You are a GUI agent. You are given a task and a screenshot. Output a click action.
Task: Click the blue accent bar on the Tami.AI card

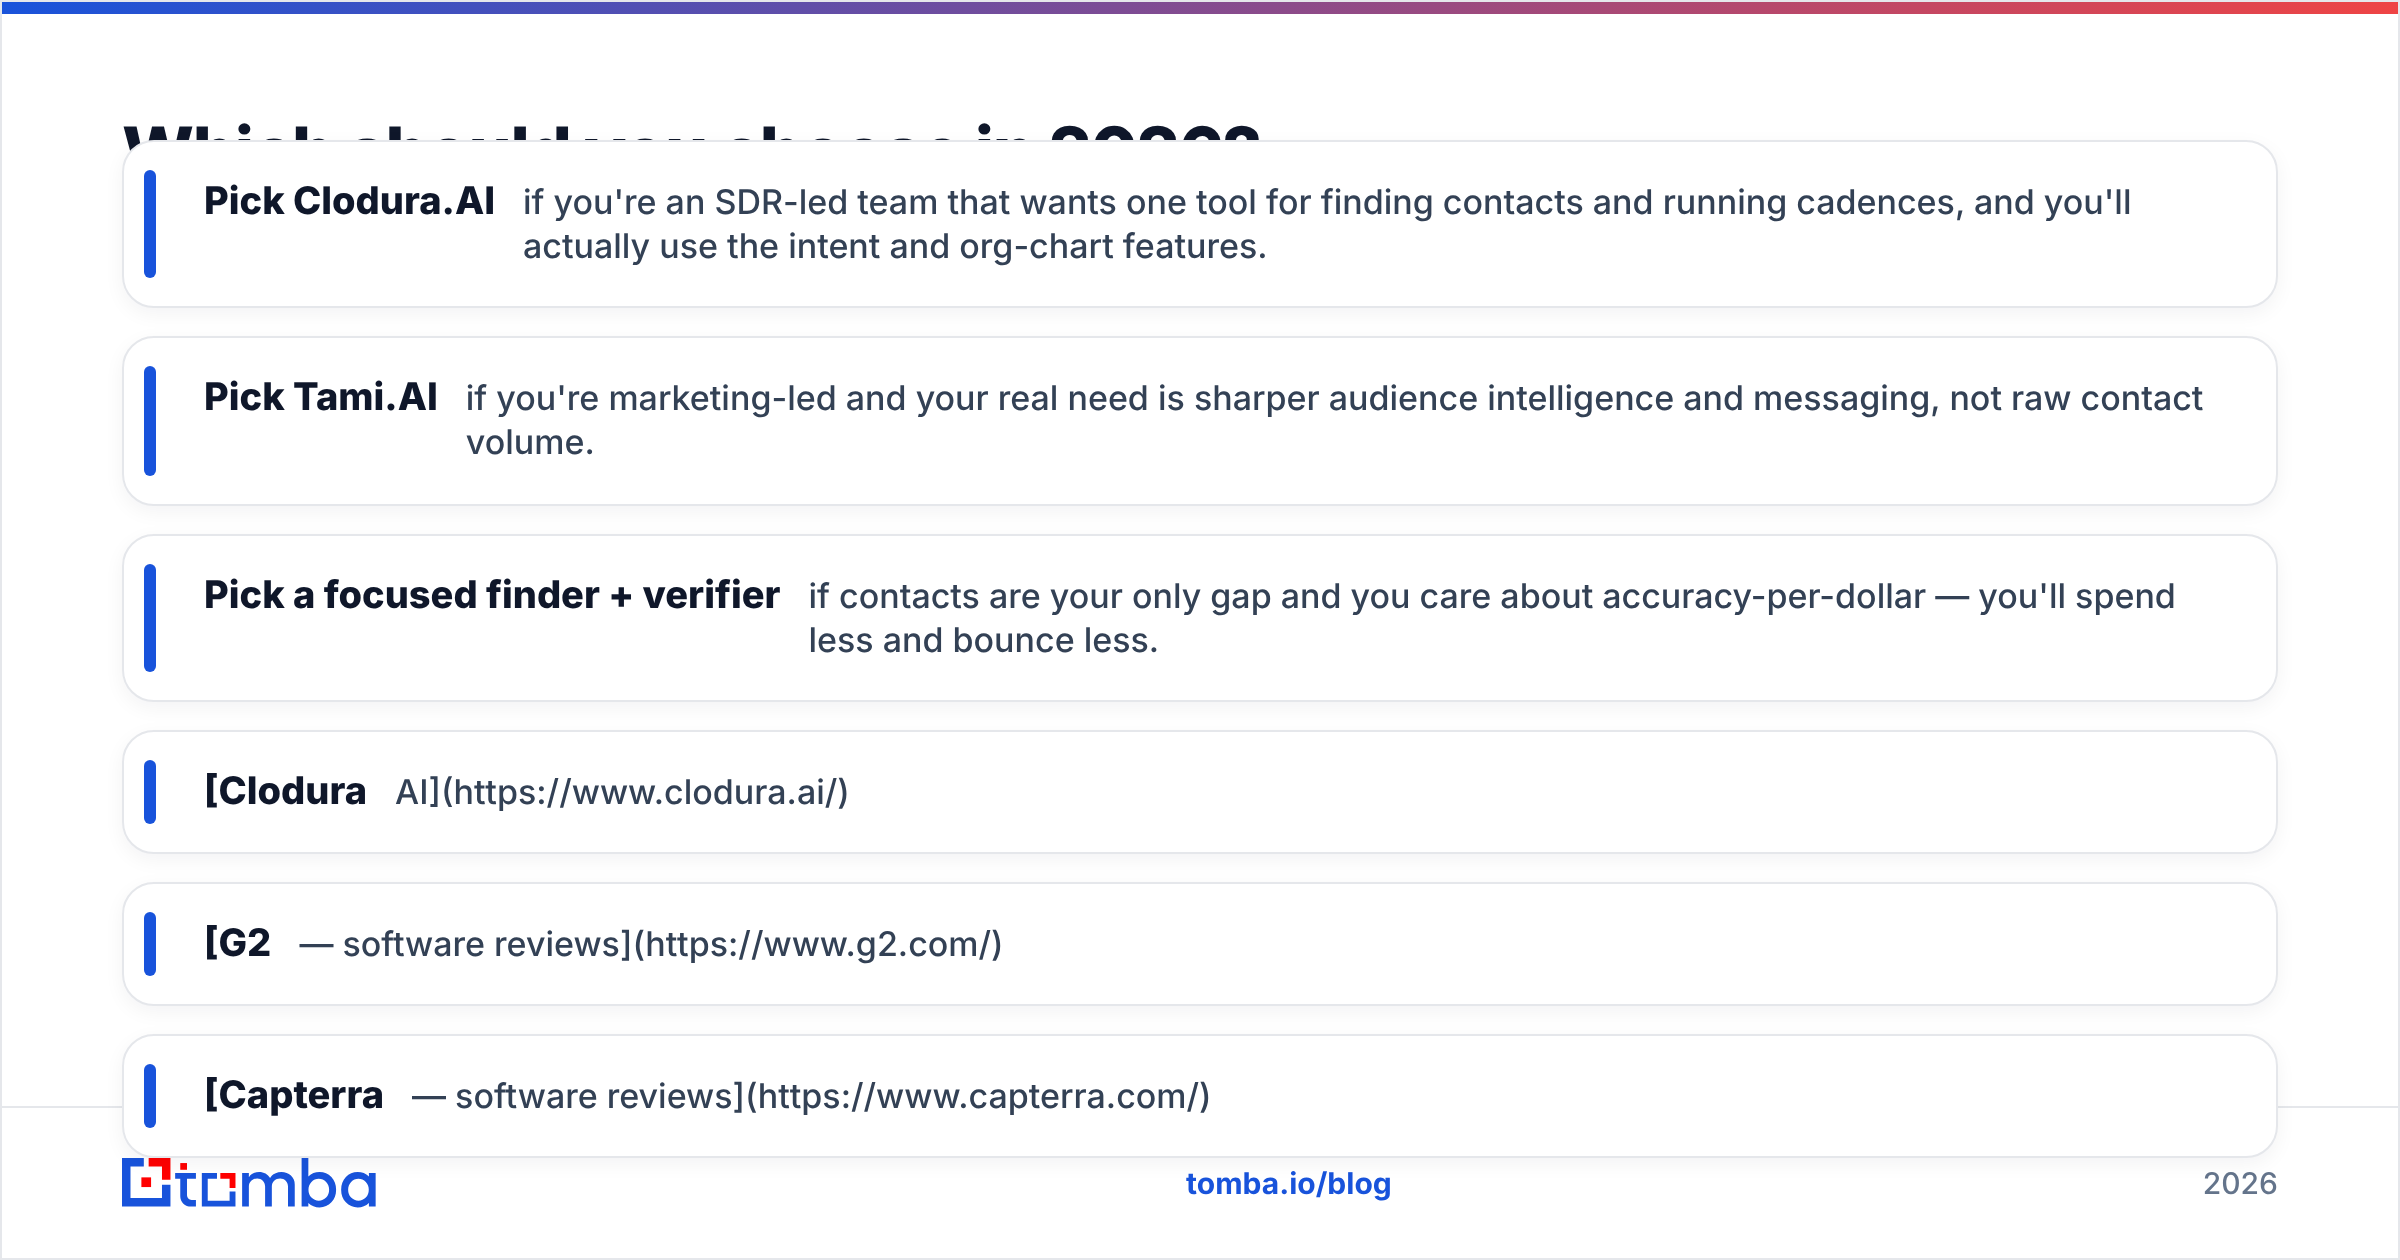tap(150, 421)
